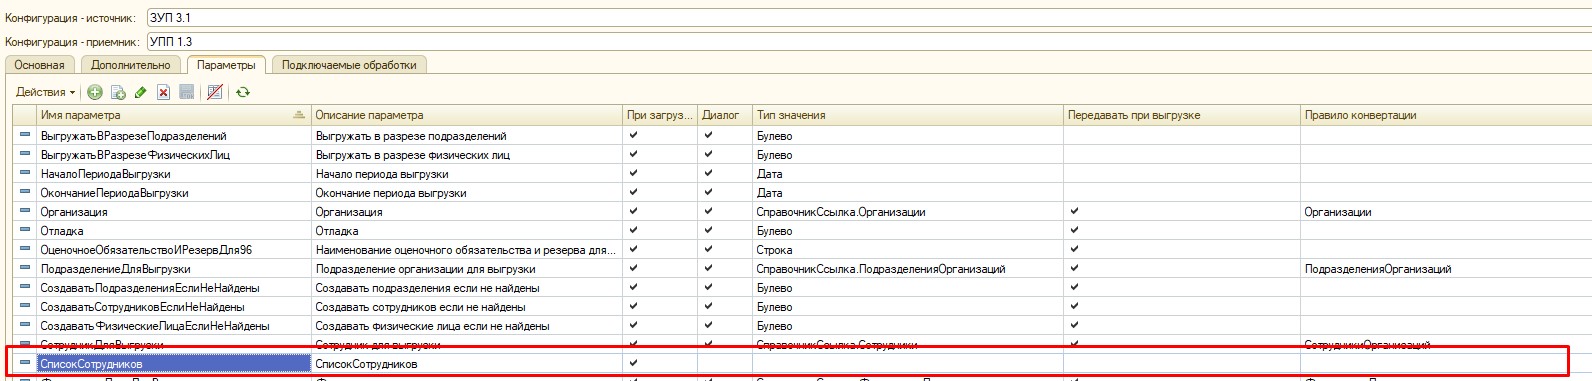Select the СоздаватьСотрудниковЕслиНеНайдены name cell
The image size is (1592, 381).
click(174, 306)
